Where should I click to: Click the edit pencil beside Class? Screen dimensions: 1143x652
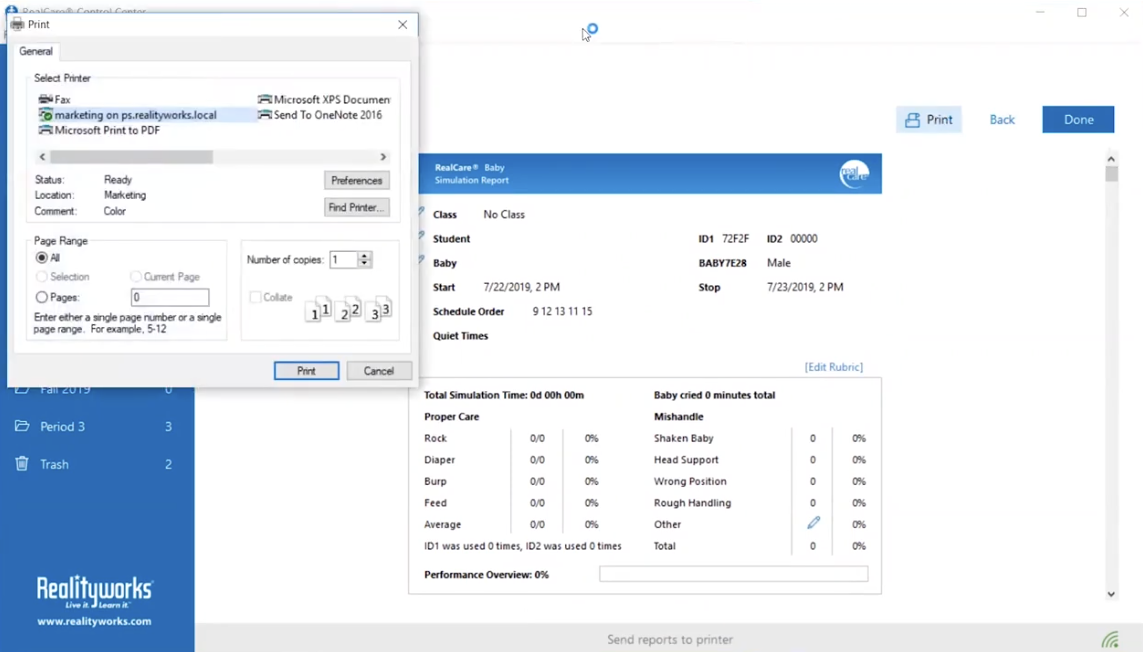421,212
